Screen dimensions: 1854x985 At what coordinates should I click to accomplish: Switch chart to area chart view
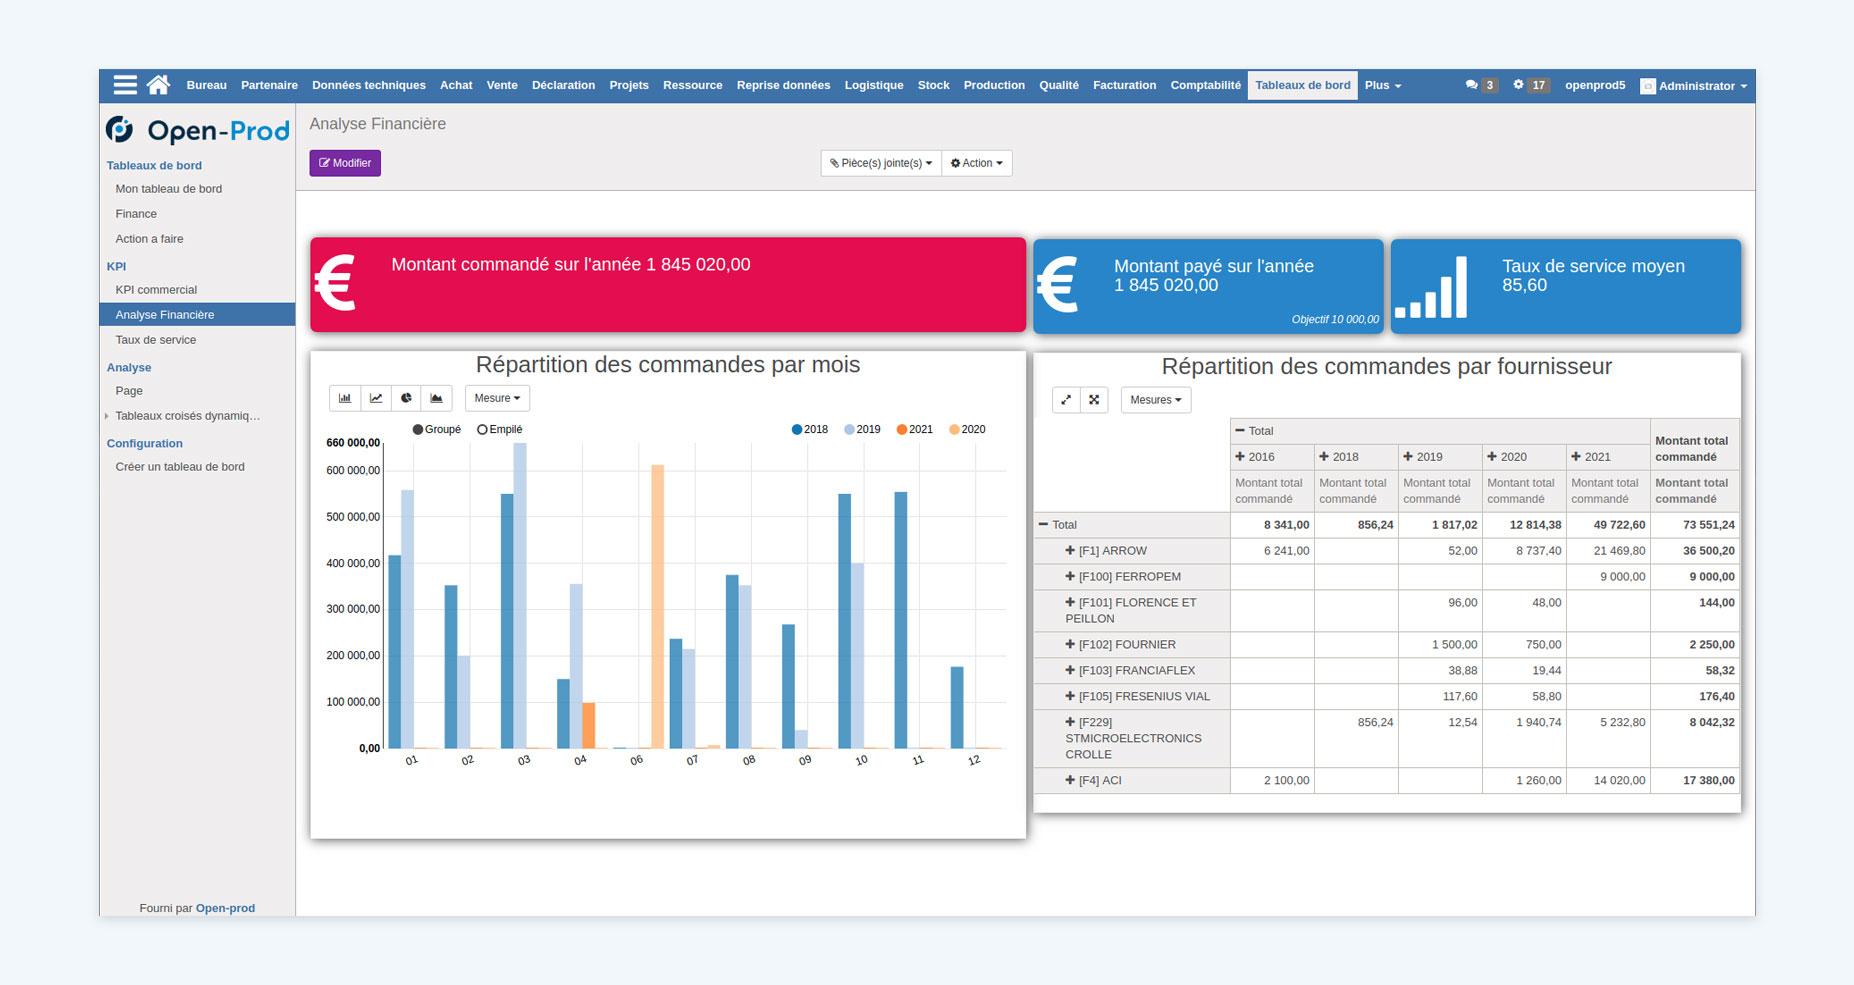coord(437,398)
